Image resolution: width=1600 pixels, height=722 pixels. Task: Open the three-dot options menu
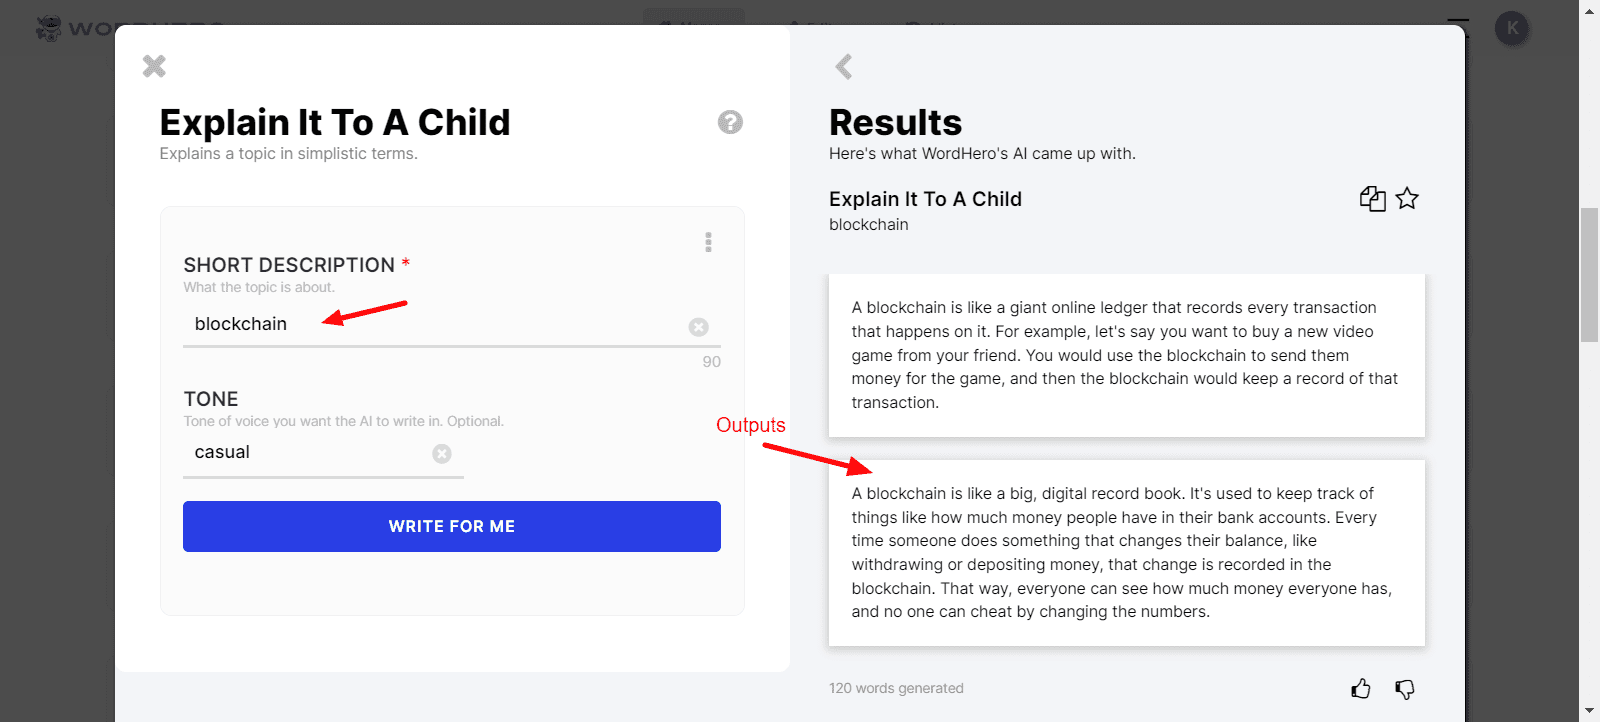[x=708, y=242]
